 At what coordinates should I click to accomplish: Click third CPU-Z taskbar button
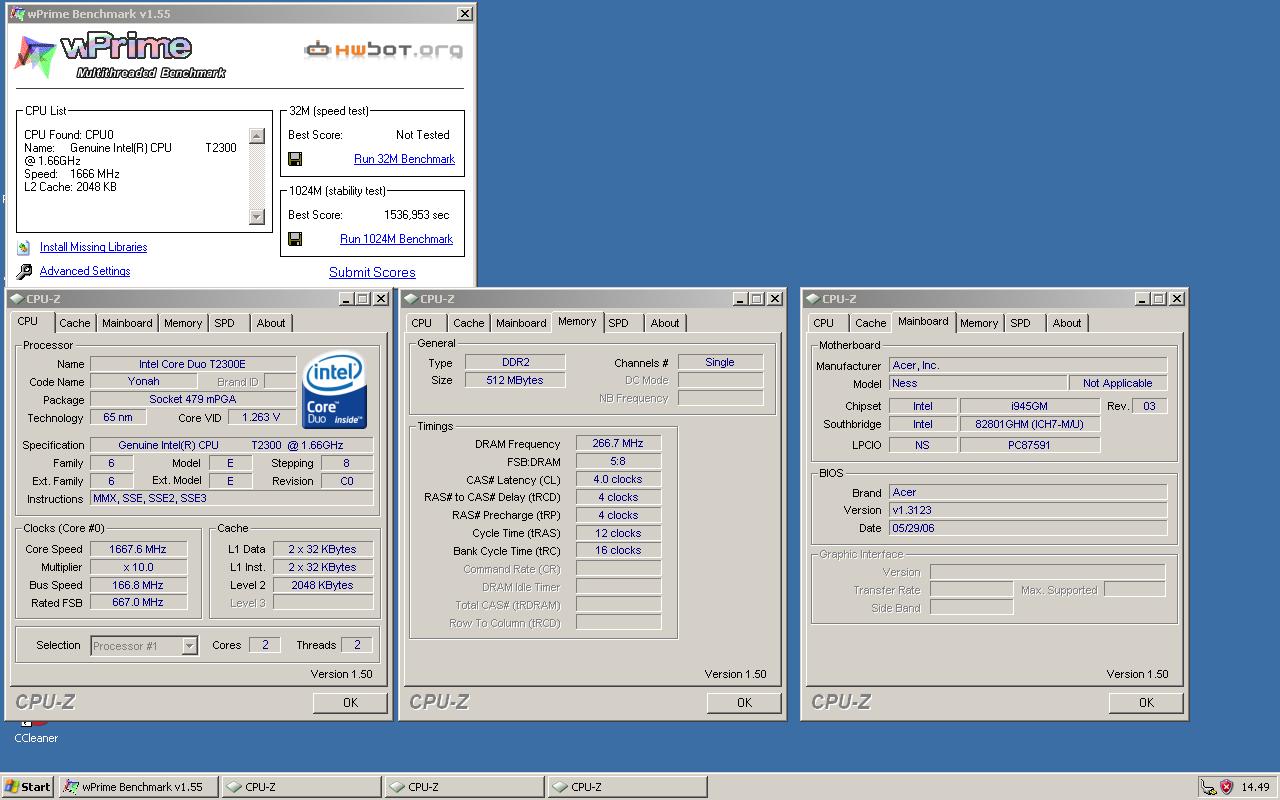click(628, 787)
